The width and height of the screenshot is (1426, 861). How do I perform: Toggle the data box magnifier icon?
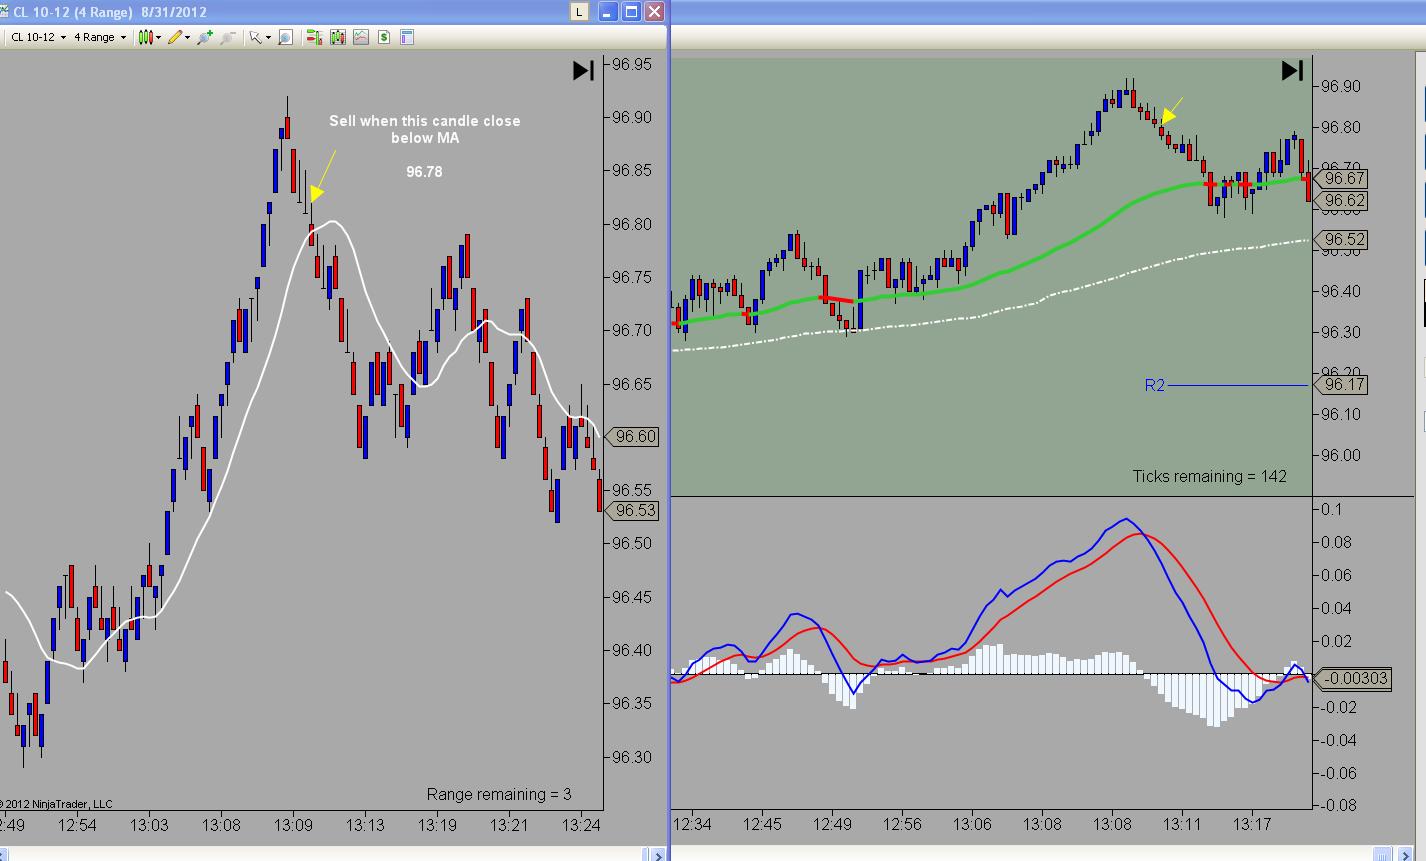(x=285, y=37)
